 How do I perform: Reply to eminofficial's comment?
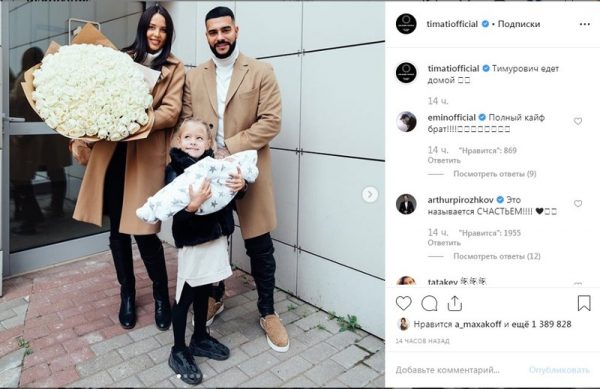click(444, 160)
